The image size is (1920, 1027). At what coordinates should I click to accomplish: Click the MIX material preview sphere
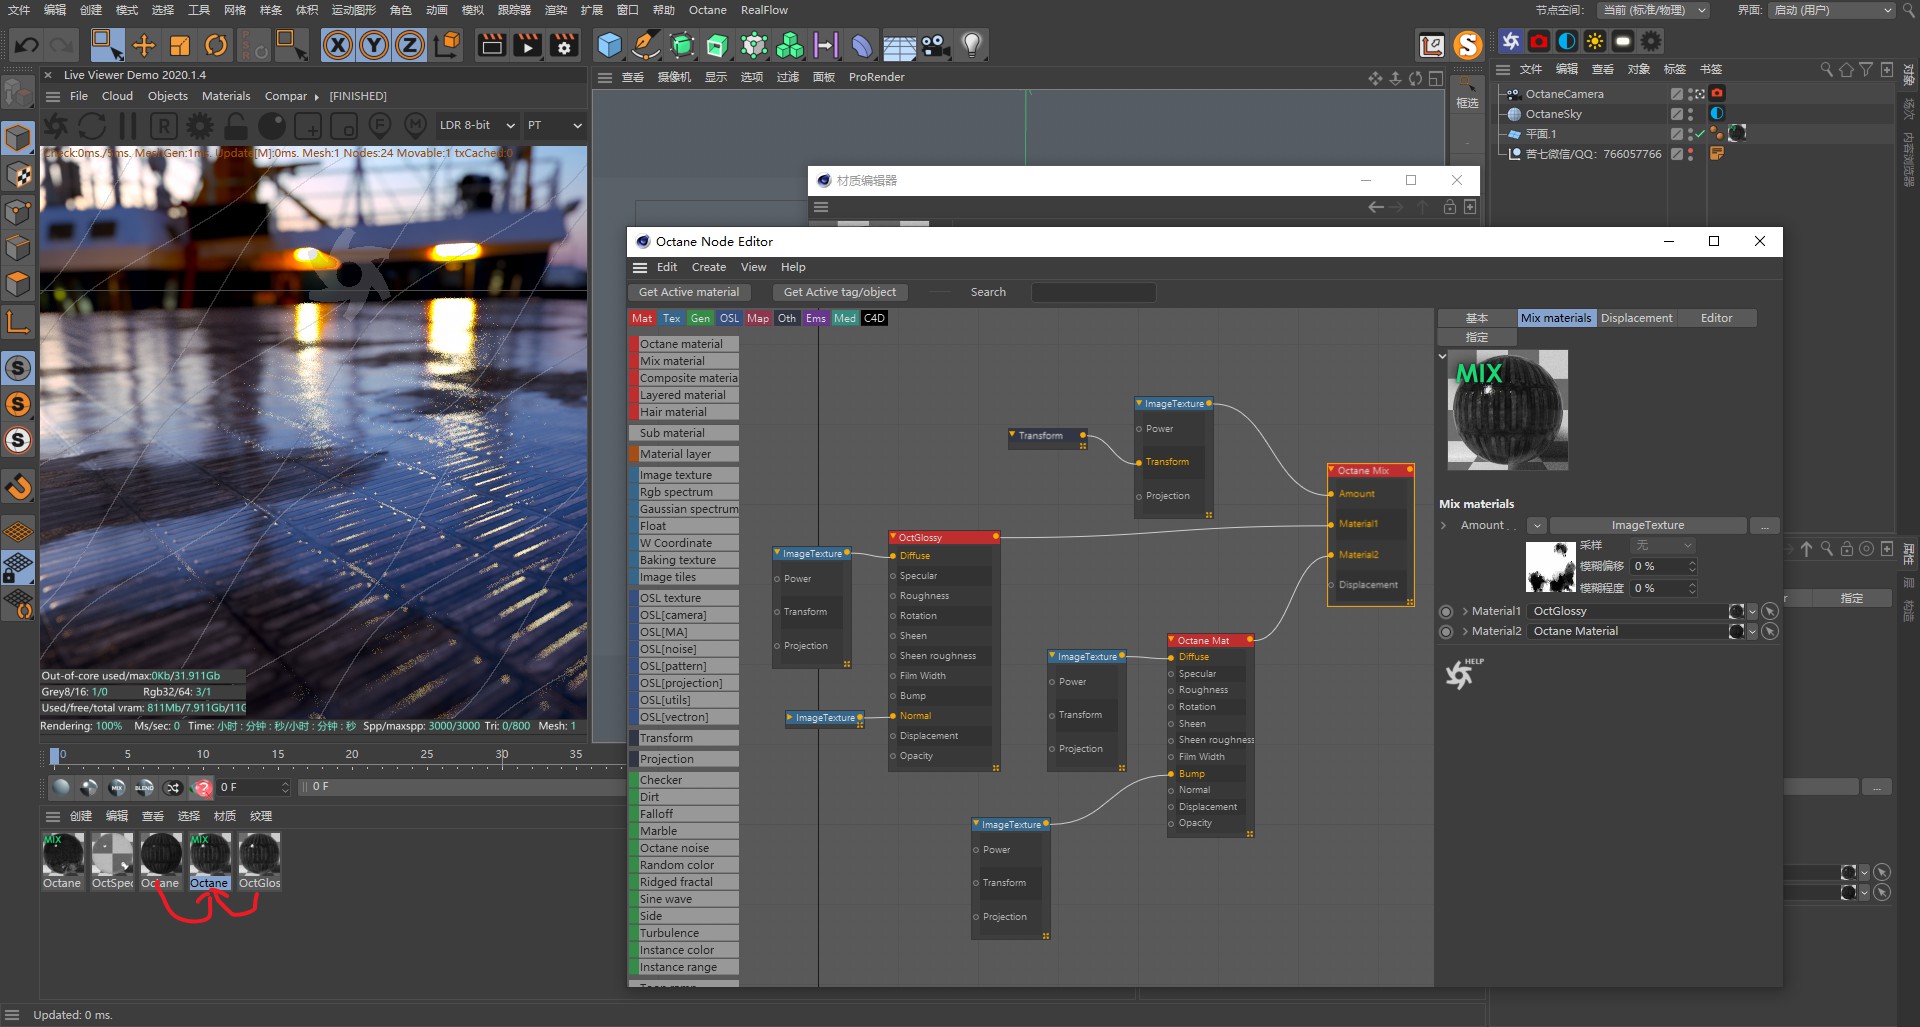coord(1508,410)
